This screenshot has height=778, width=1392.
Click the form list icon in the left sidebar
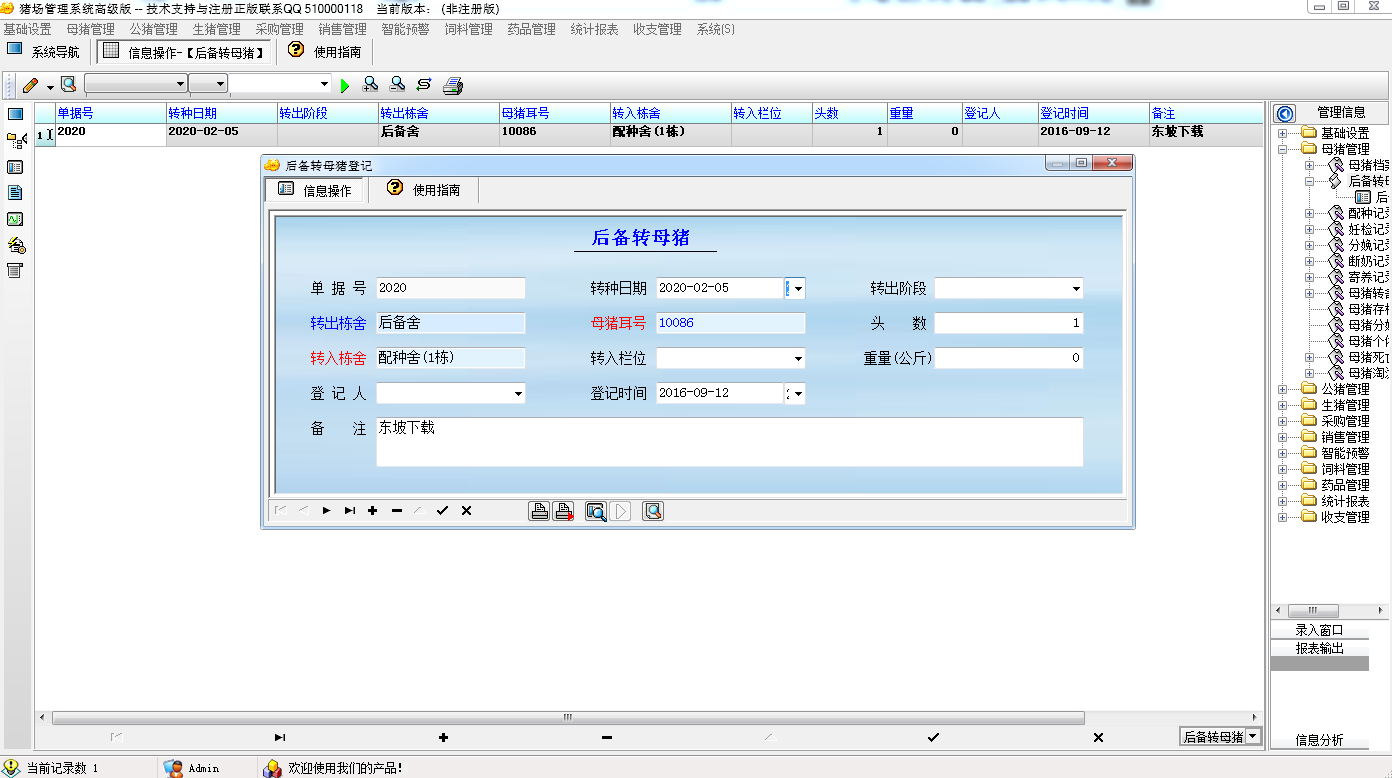point(15,167)
